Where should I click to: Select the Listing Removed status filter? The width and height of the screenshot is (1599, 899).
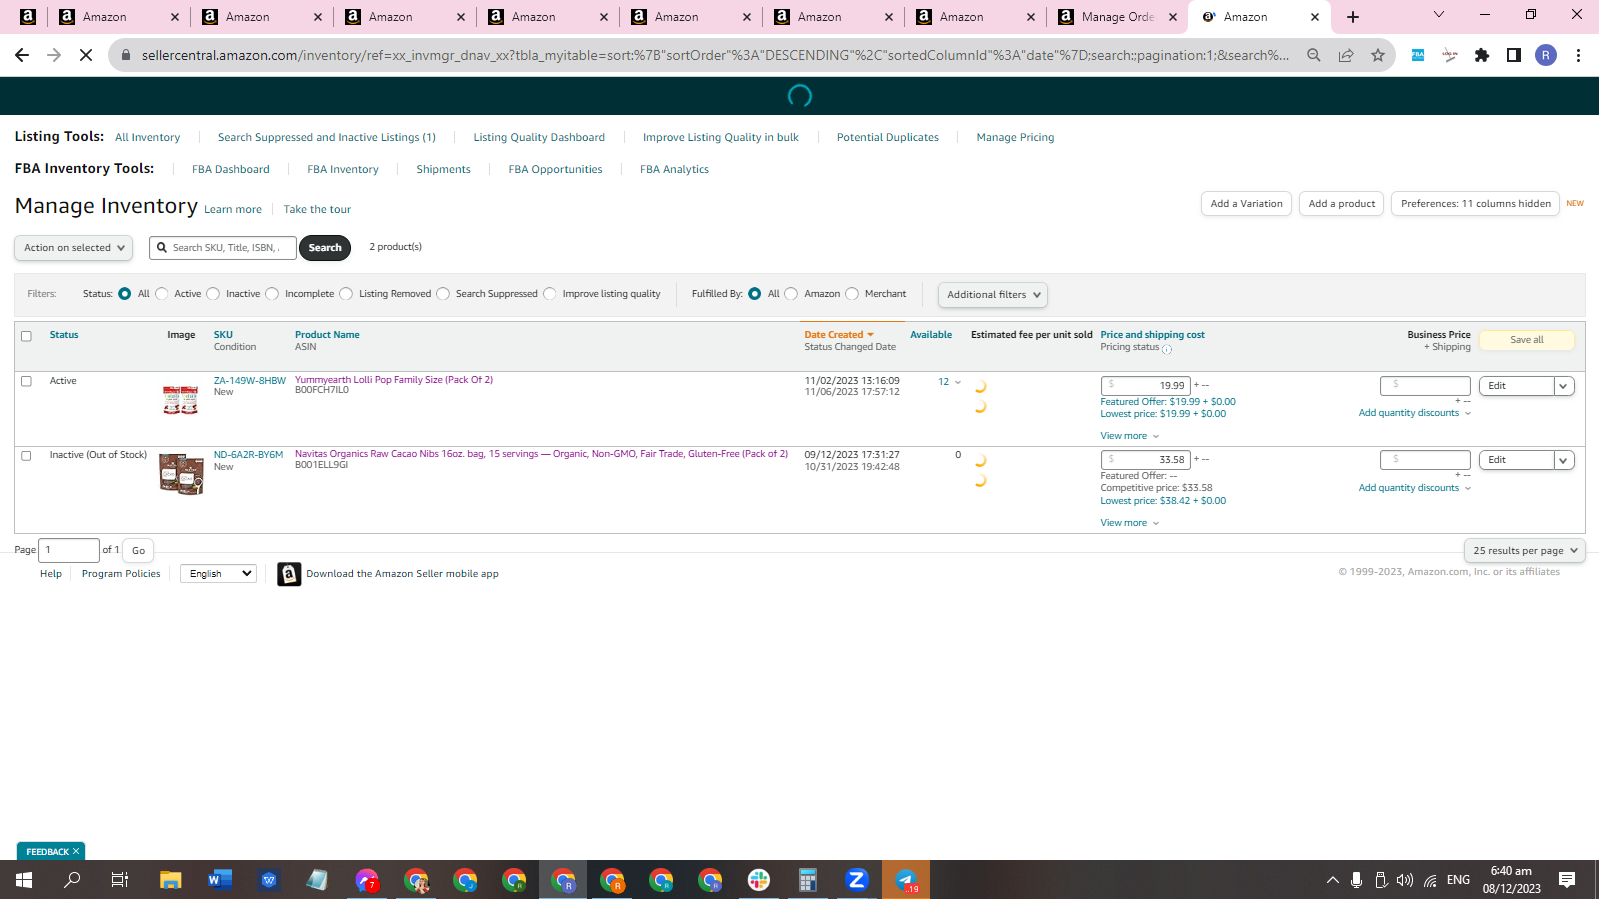pyautogui.click(x=346, y=294)
